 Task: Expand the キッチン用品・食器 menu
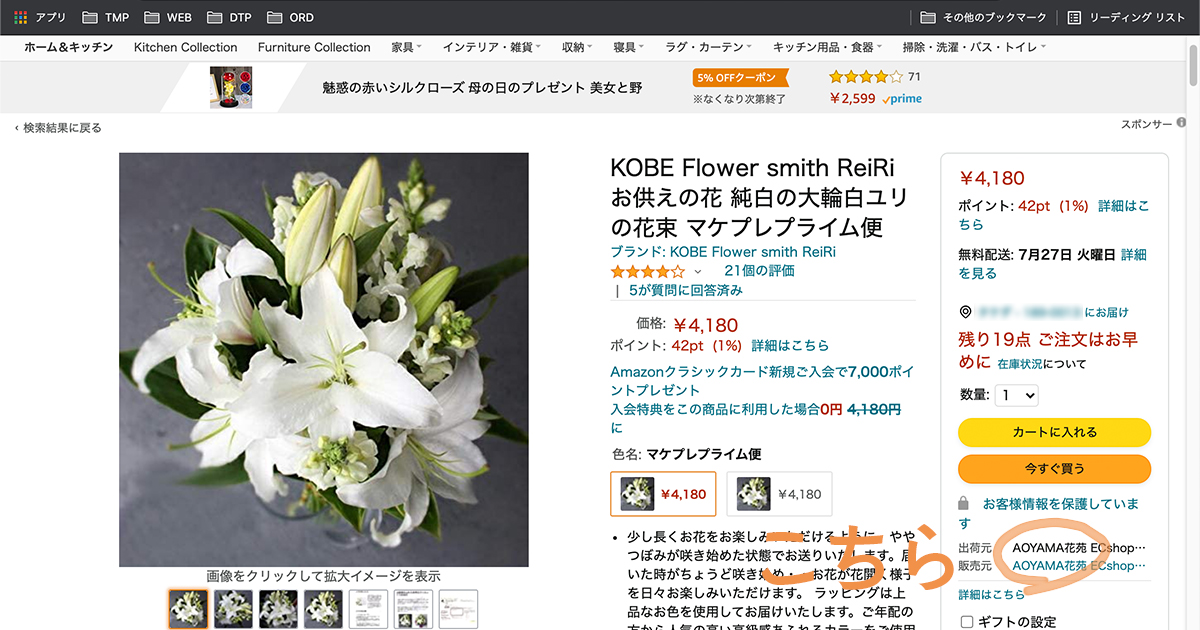828,47
